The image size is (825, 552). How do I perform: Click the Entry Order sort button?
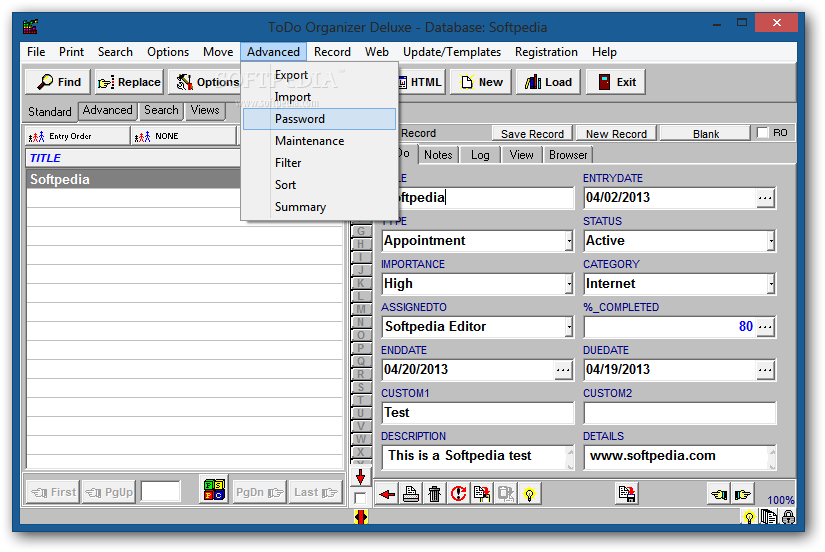coord(77,136)
